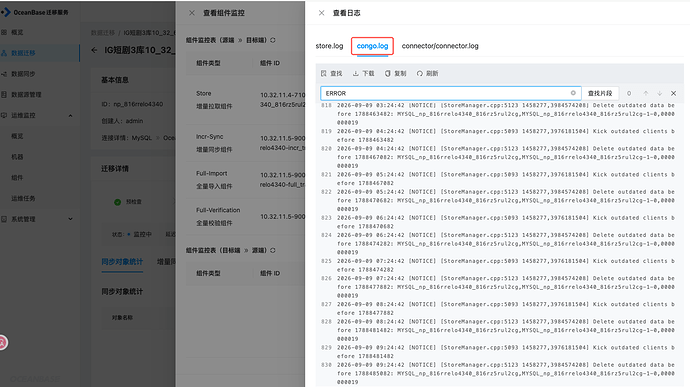The width and height of the screenshot is (690, 387).
Task: Click the OceanBase 迁移服务 logo
Action: (35, 12)
